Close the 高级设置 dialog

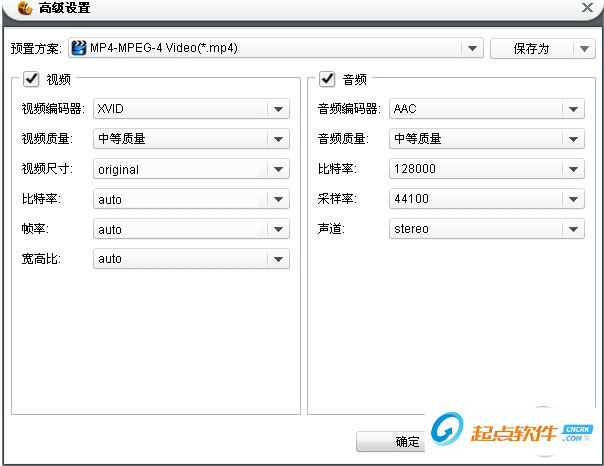[587, 7]
